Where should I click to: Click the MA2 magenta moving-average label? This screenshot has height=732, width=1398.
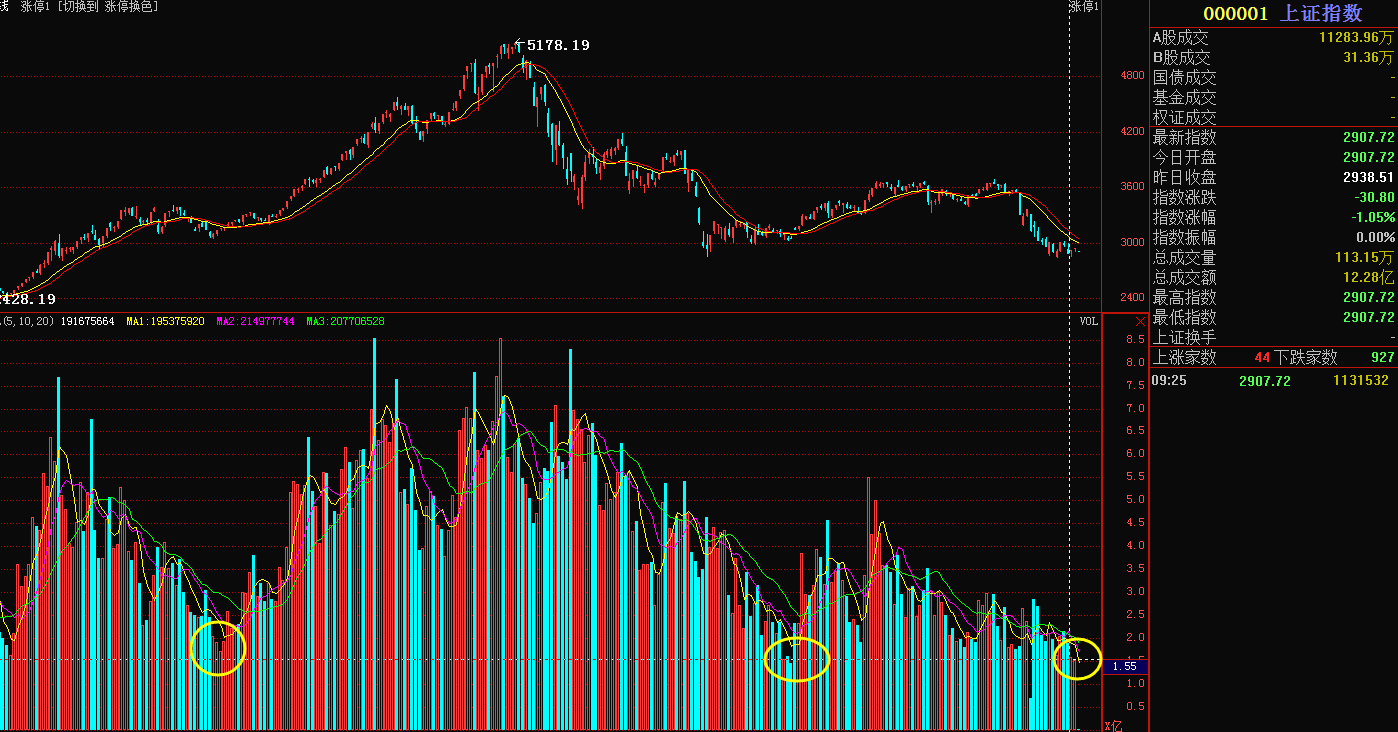tap(255, 321)
